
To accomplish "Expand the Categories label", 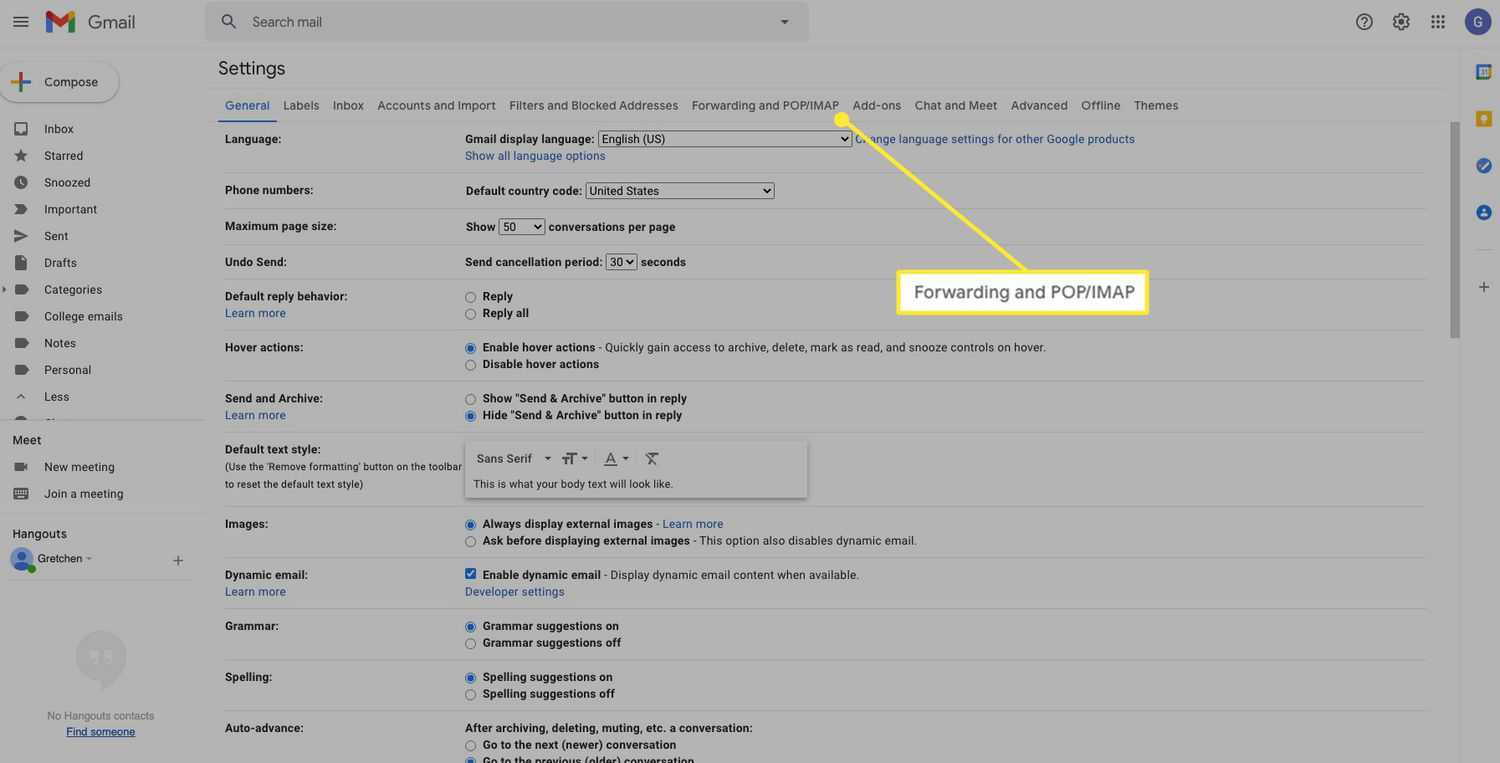I will [5, 290].
